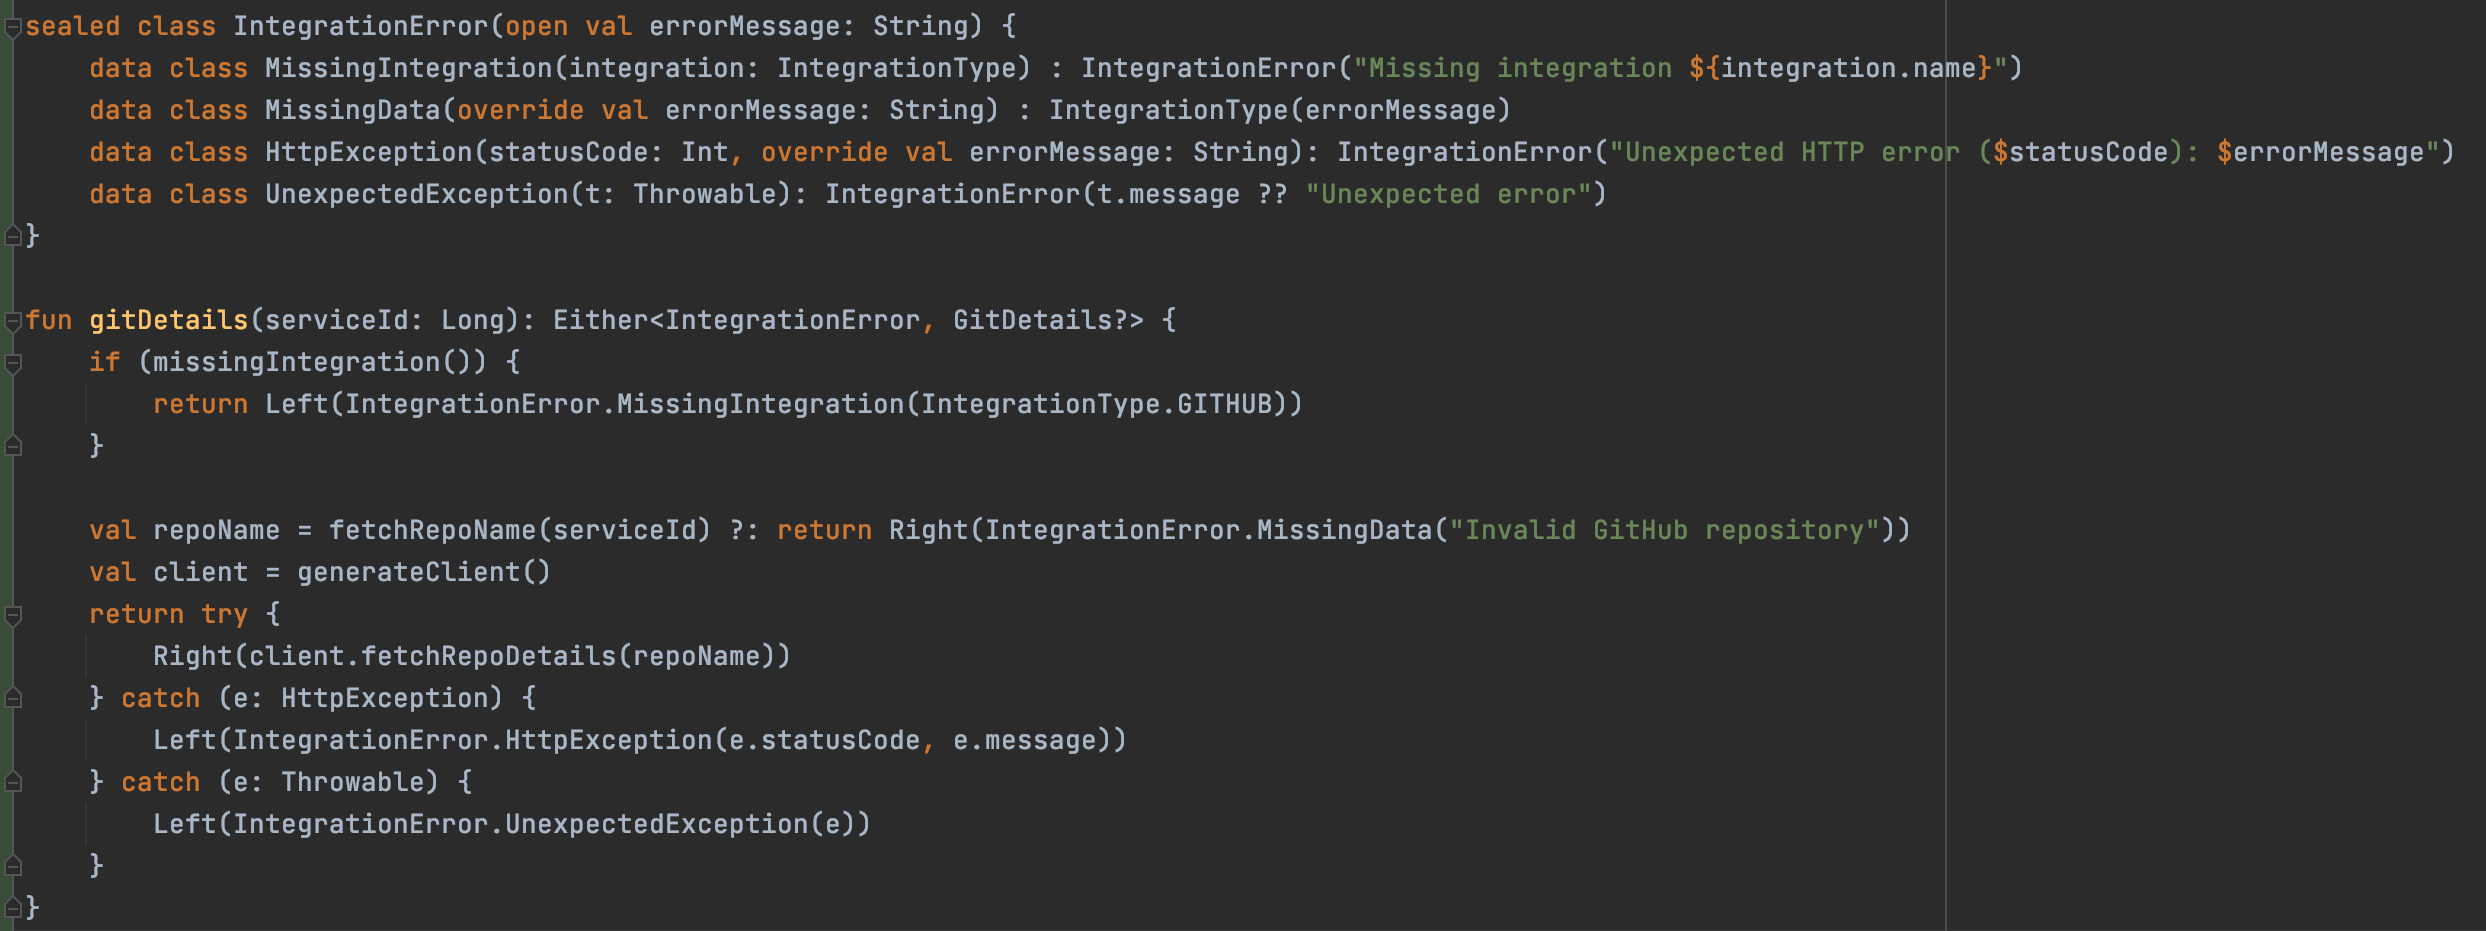Click the MissingData class name
Screen dimensions: 2486x931
pyautogui.click(x=353, y=110)
